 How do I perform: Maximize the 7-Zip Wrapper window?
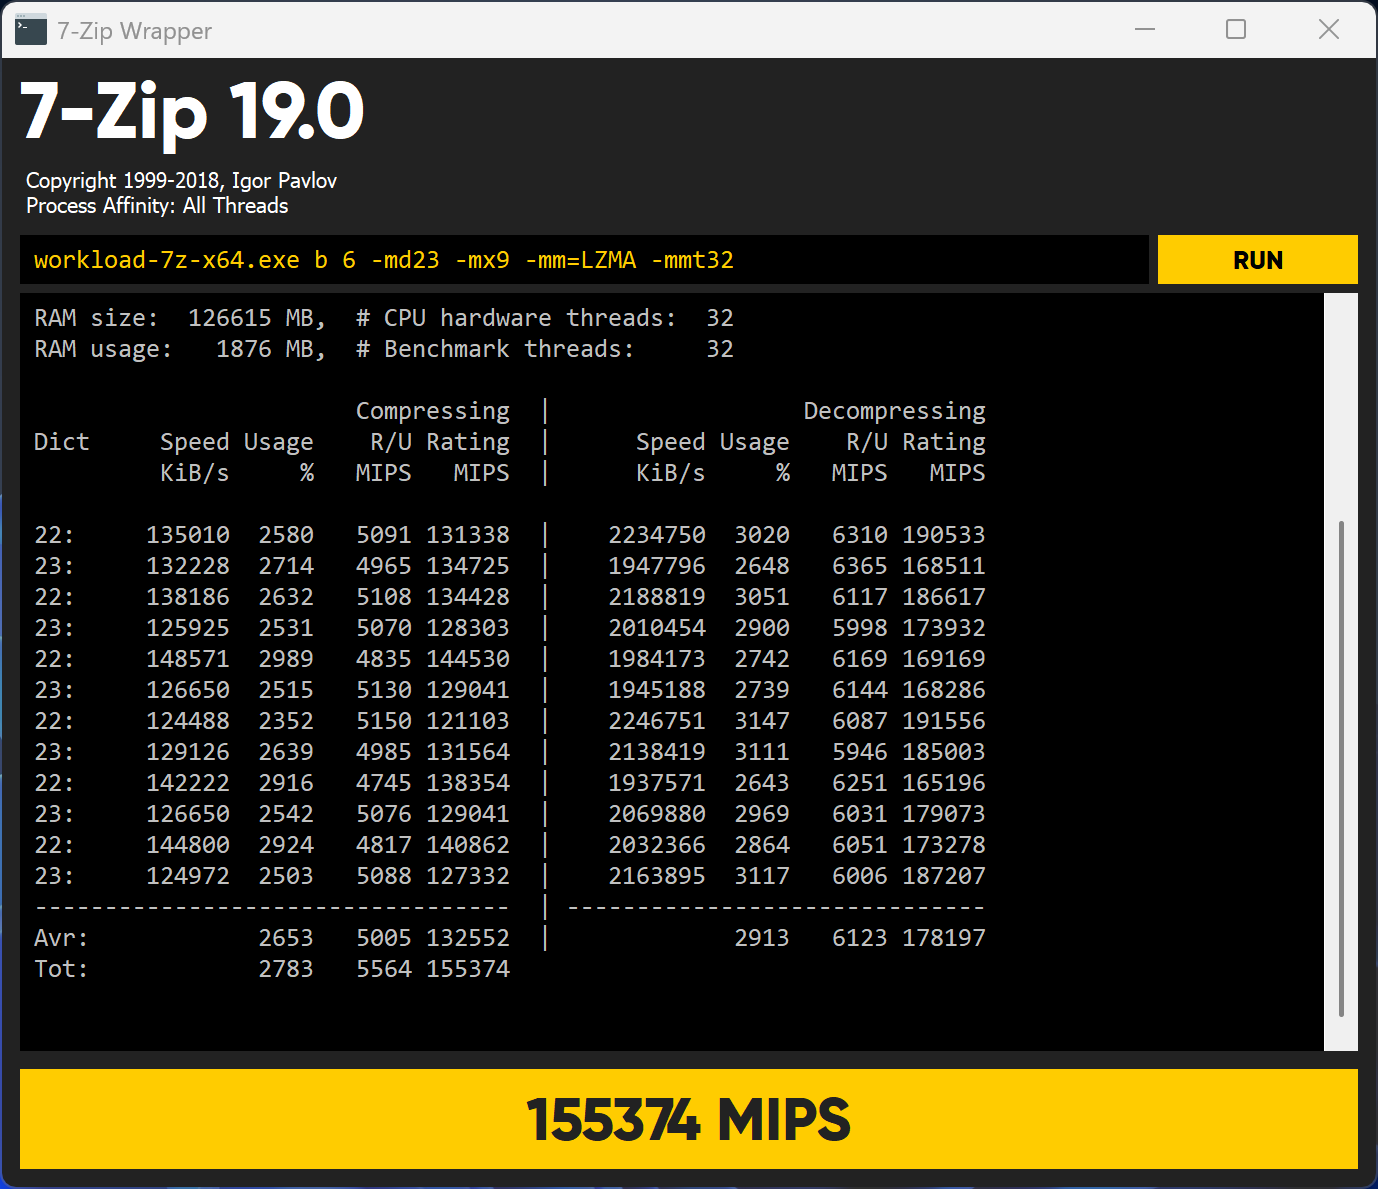(1236, 30)
